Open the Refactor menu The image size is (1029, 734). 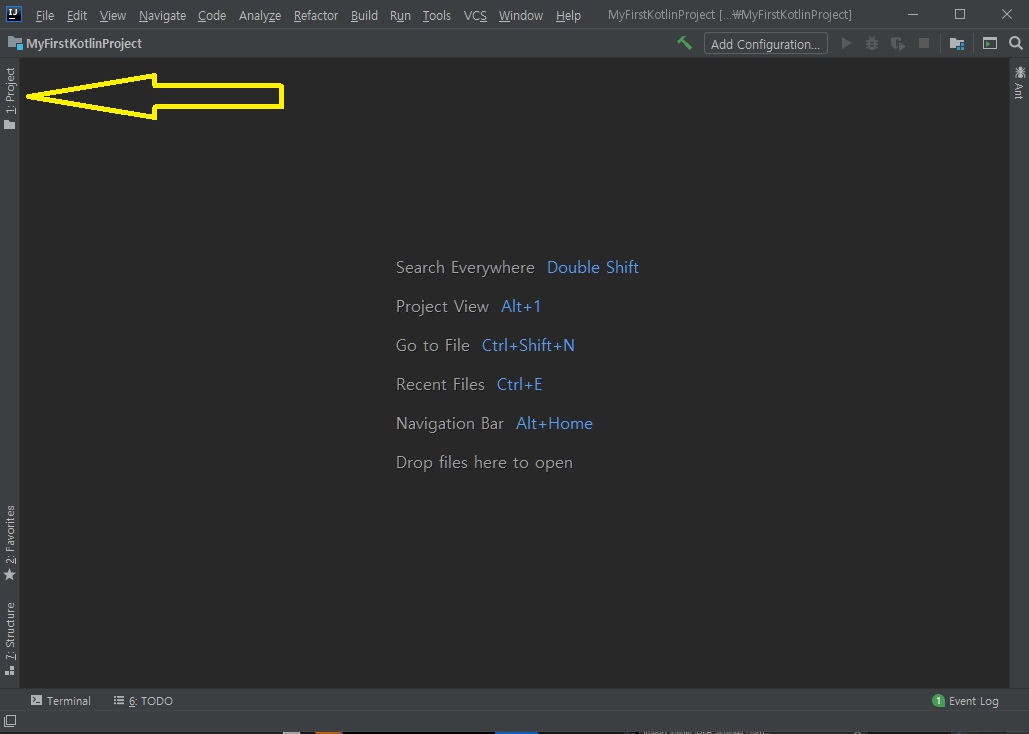pyautogui.click(x=315, y=16)
